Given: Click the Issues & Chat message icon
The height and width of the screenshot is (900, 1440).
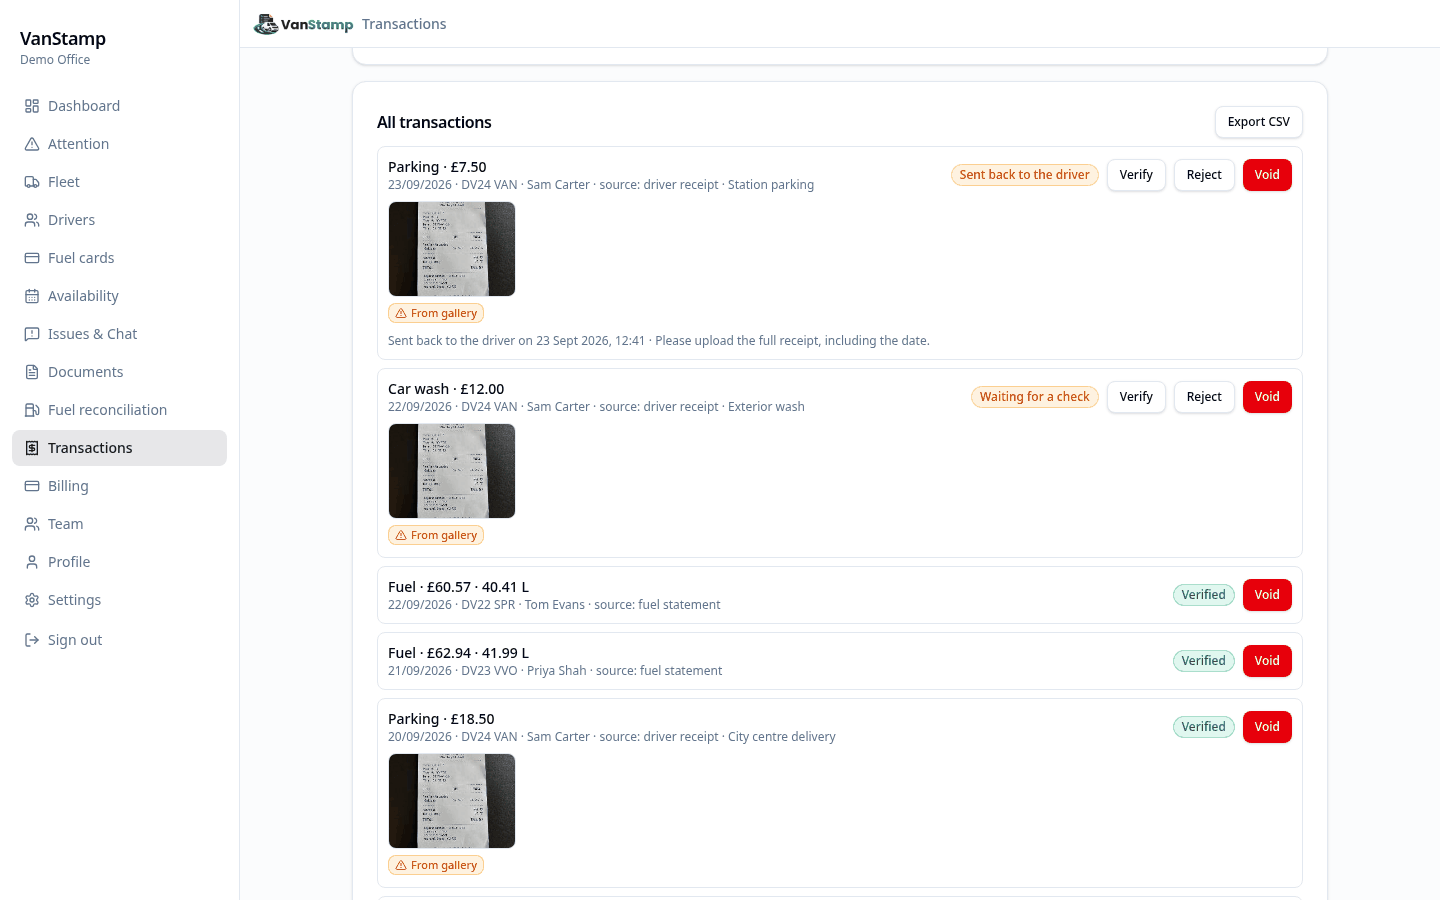Looking at the screenshot, I should tap(32, 334).
